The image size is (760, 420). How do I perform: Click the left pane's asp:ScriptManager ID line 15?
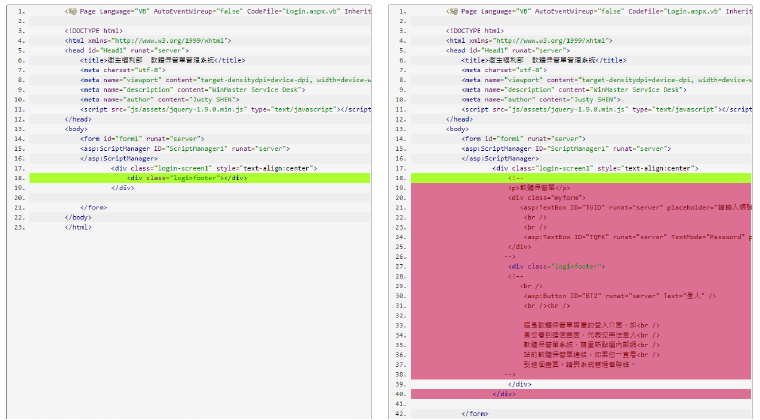click(185, 149)
